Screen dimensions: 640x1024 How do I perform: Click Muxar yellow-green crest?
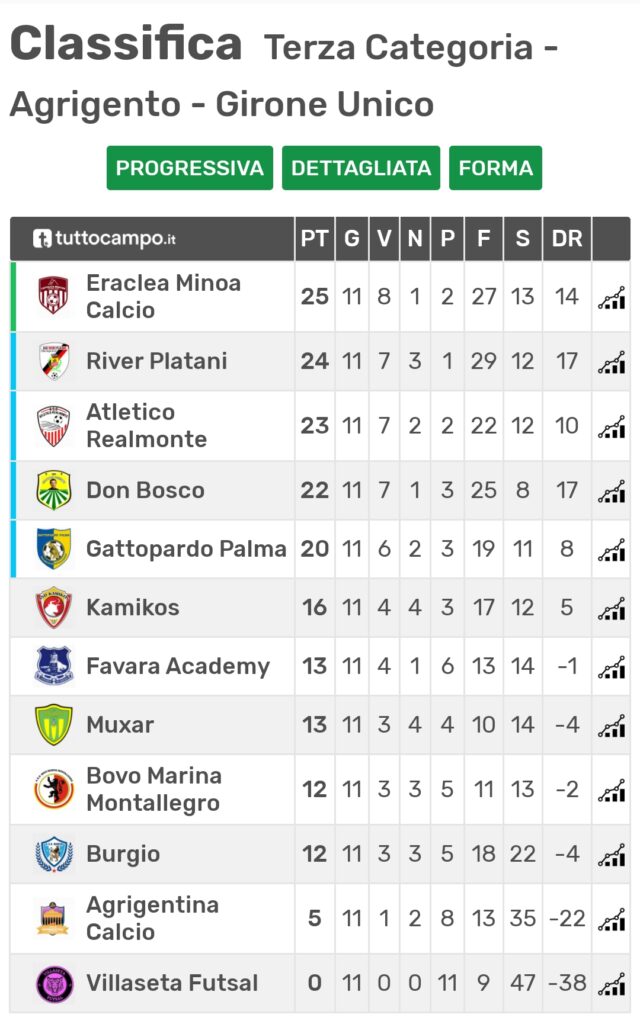click(54, 724)
